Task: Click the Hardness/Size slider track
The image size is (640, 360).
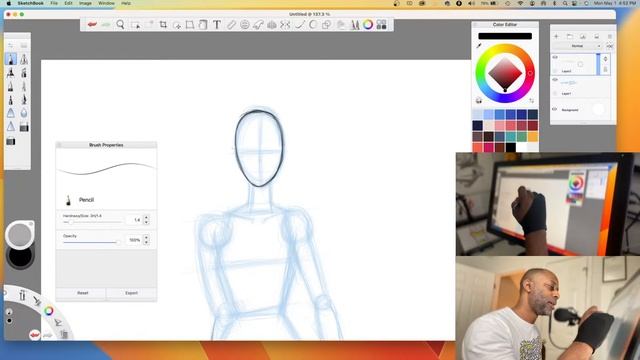Action: pyautogui.click(x=92, y=222)
